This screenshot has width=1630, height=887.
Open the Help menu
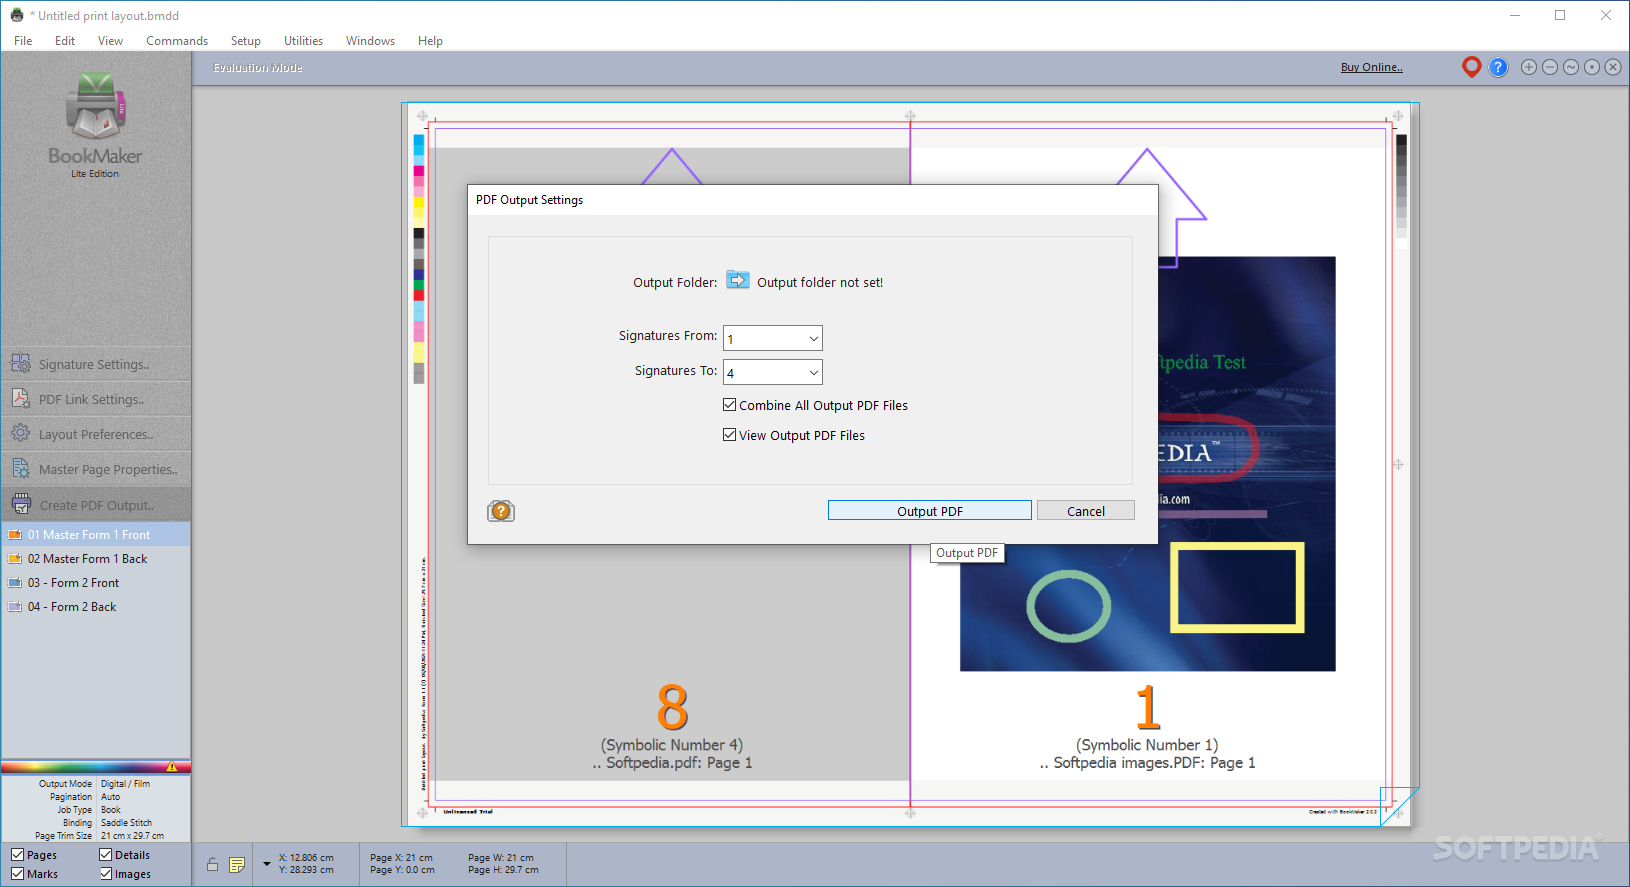[x=430, y=41]
